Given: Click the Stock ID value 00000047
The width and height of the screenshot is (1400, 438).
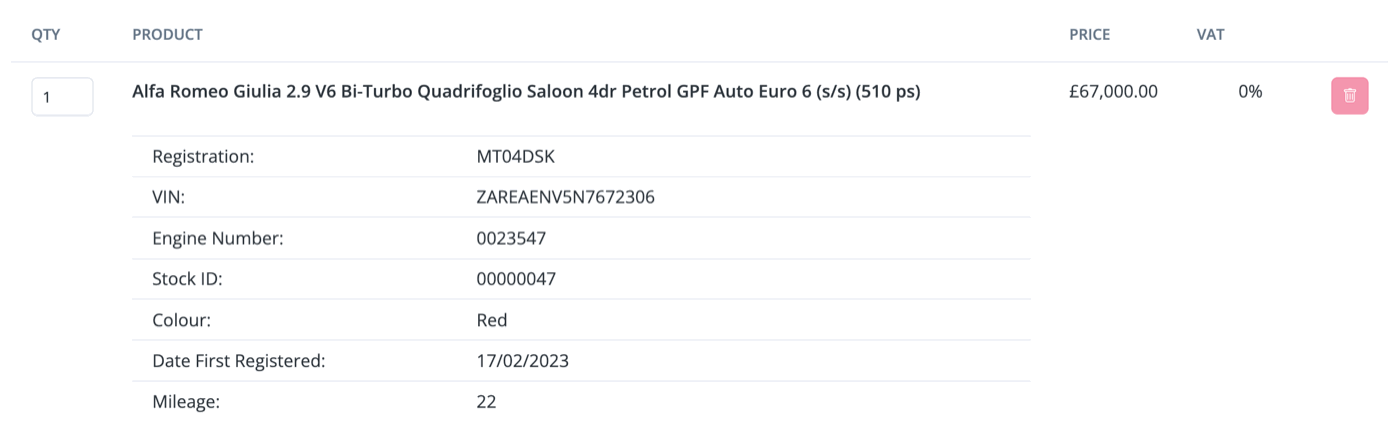Looking at the screenshot, I should tap(516, 279).
